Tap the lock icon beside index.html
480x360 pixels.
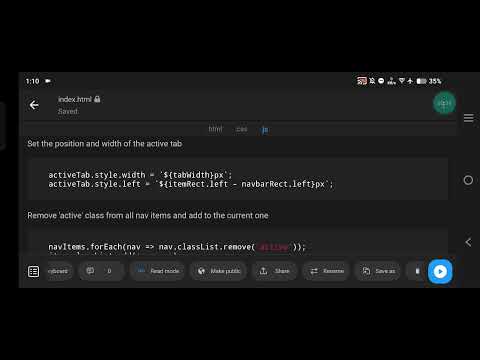(97, 99)
